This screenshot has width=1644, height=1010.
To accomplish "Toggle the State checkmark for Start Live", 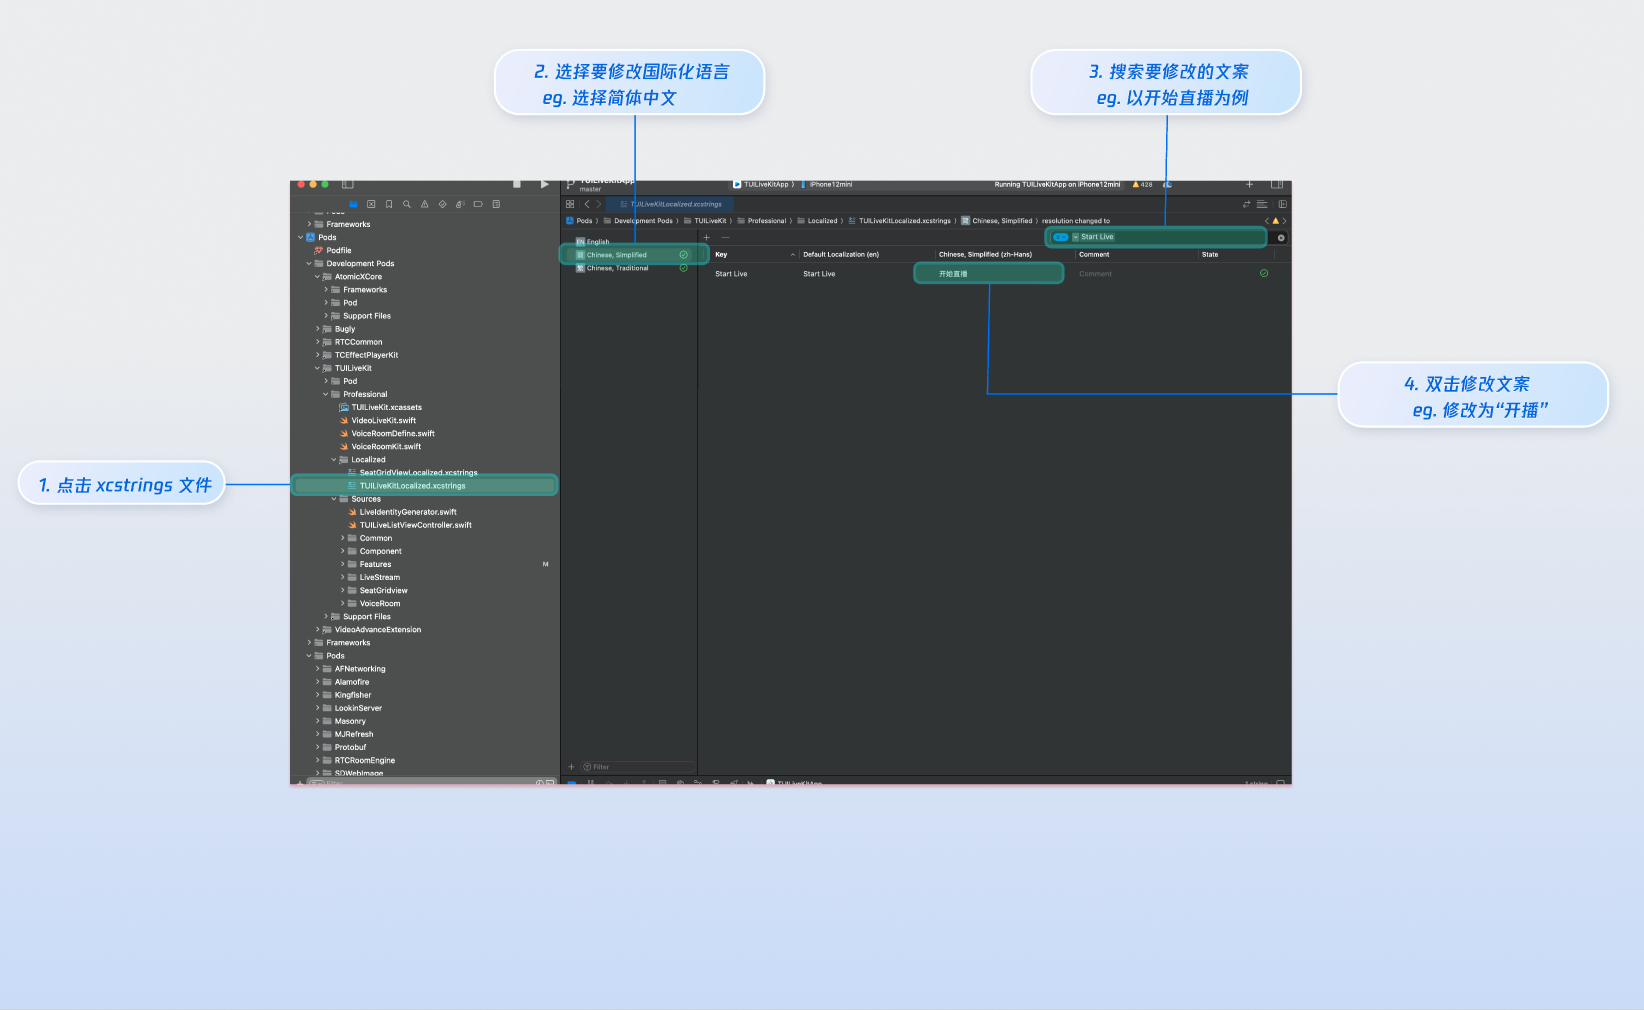I will click(x=1264, y=273).
